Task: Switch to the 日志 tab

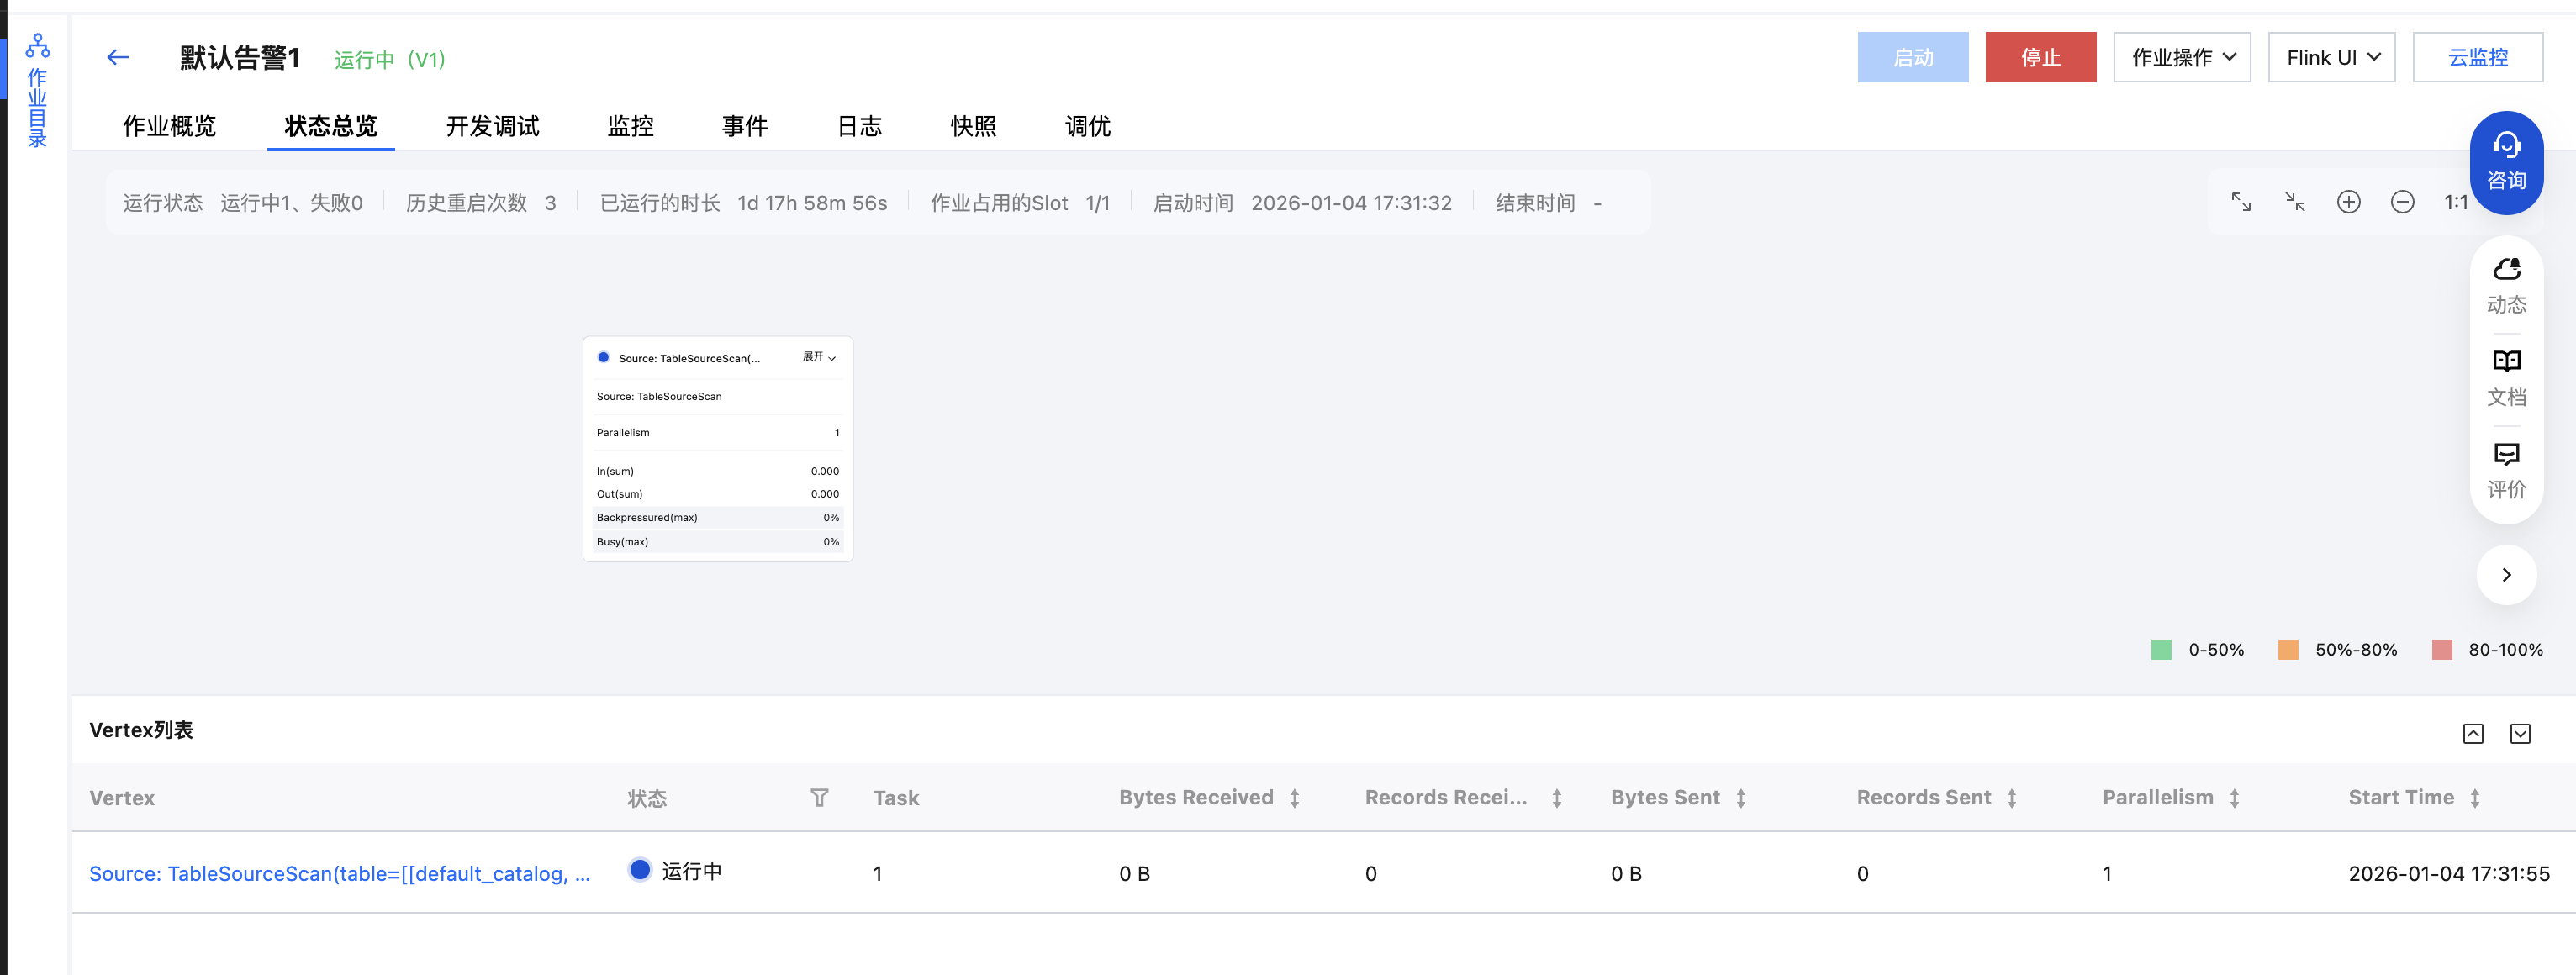Action: click(859, 126)
